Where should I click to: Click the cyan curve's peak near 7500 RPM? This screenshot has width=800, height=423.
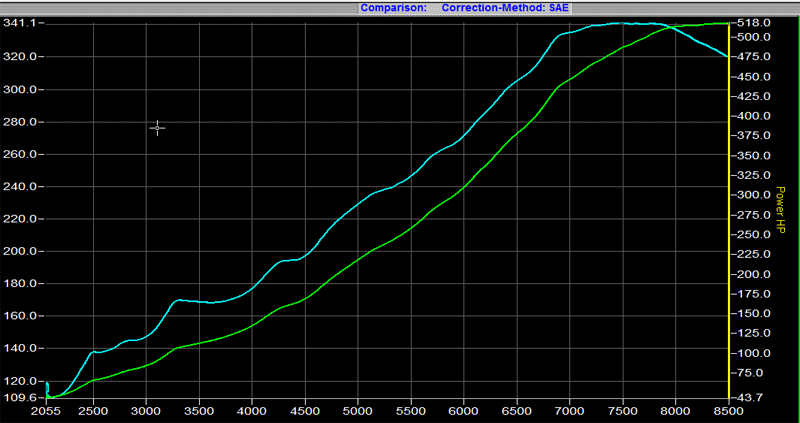pos(620,23)
